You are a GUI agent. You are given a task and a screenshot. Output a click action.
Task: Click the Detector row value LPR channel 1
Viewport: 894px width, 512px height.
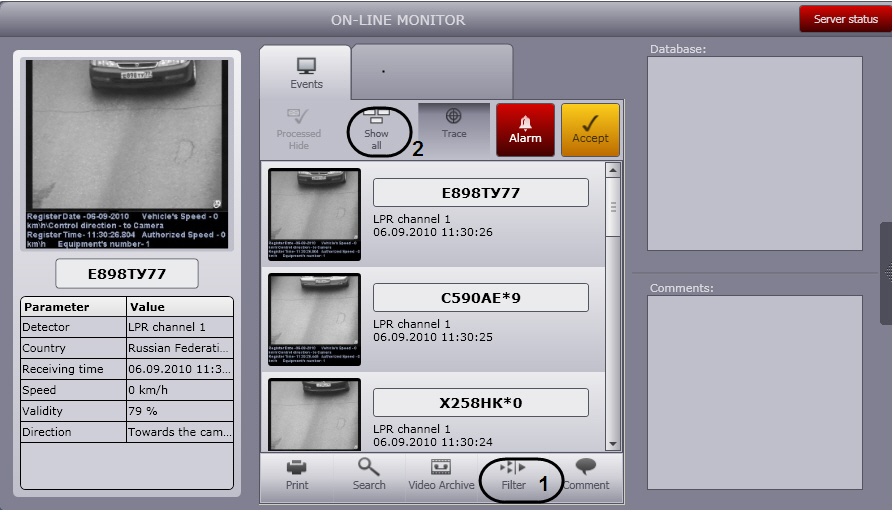[179, 327]
